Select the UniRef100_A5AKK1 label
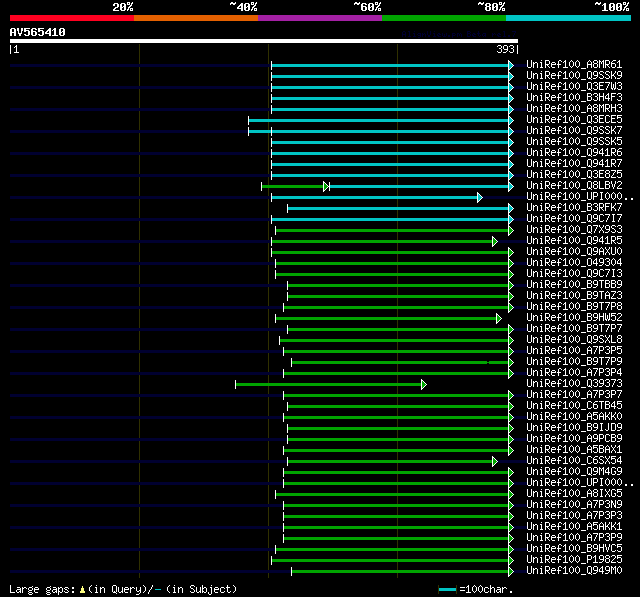Screen dimensions: 640x597 574,527
